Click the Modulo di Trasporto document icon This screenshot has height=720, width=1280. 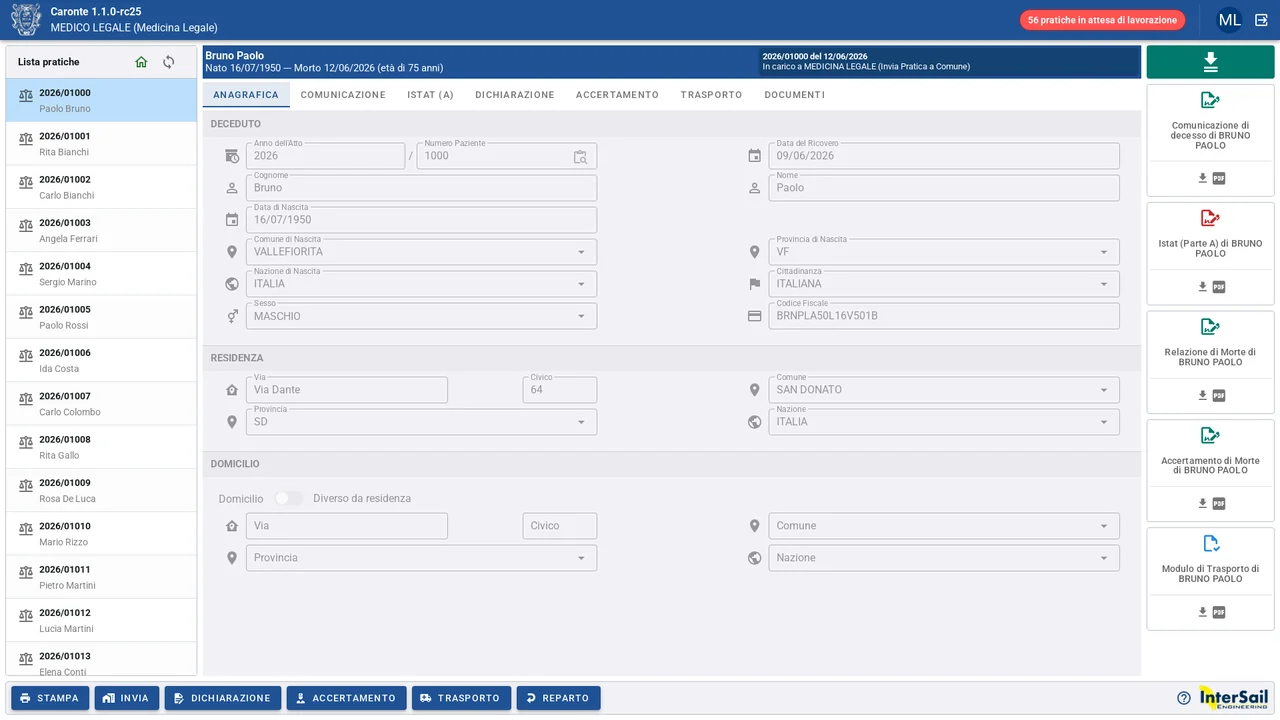[1210, 544]
